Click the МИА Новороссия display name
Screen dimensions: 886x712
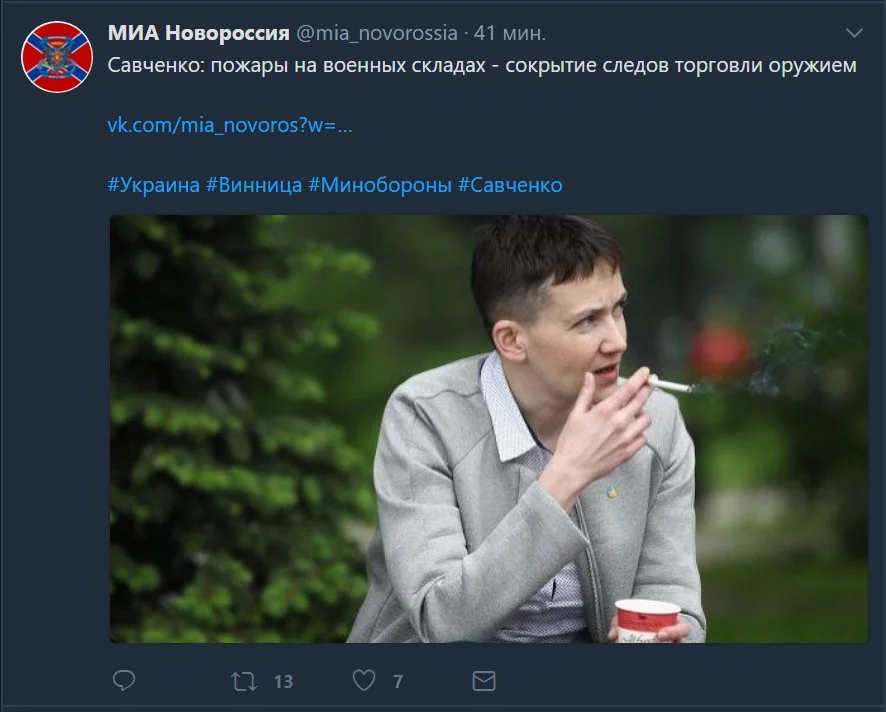pos(199,33)
